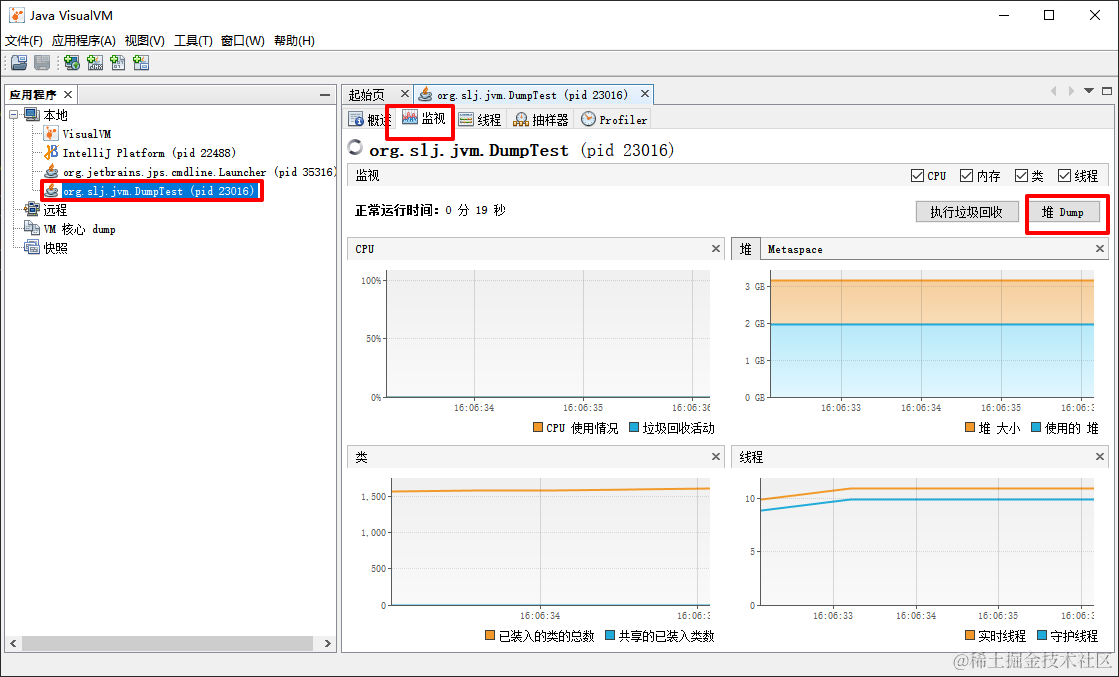Close the DumpTest document tab
This screenshot has width=1119, height=677.
point(644,93)
